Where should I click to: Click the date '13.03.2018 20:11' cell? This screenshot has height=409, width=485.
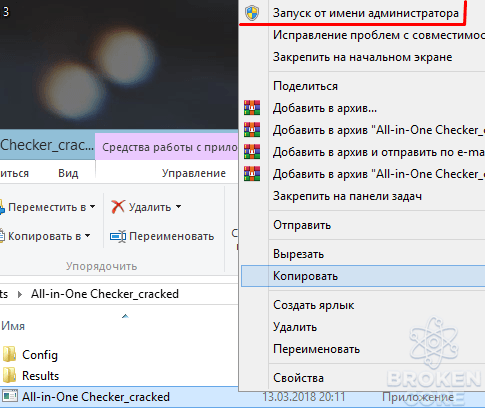pyautogui.click(x=304, y=397)
